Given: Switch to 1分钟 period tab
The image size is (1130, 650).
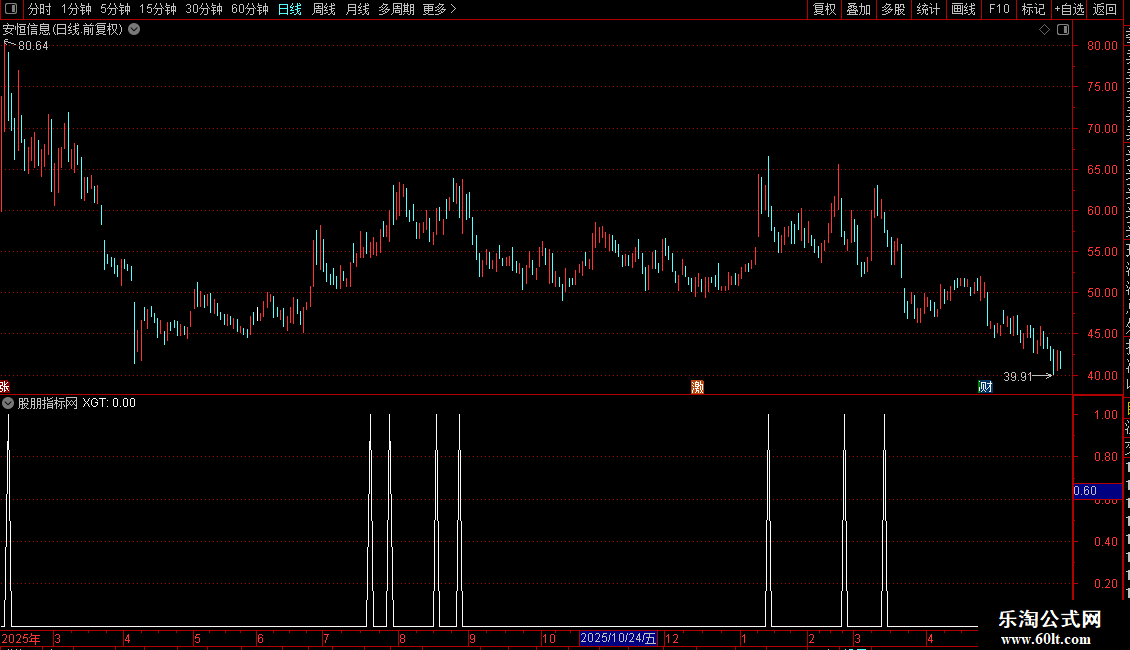Looking at the screenshot, I should (76, 9).
